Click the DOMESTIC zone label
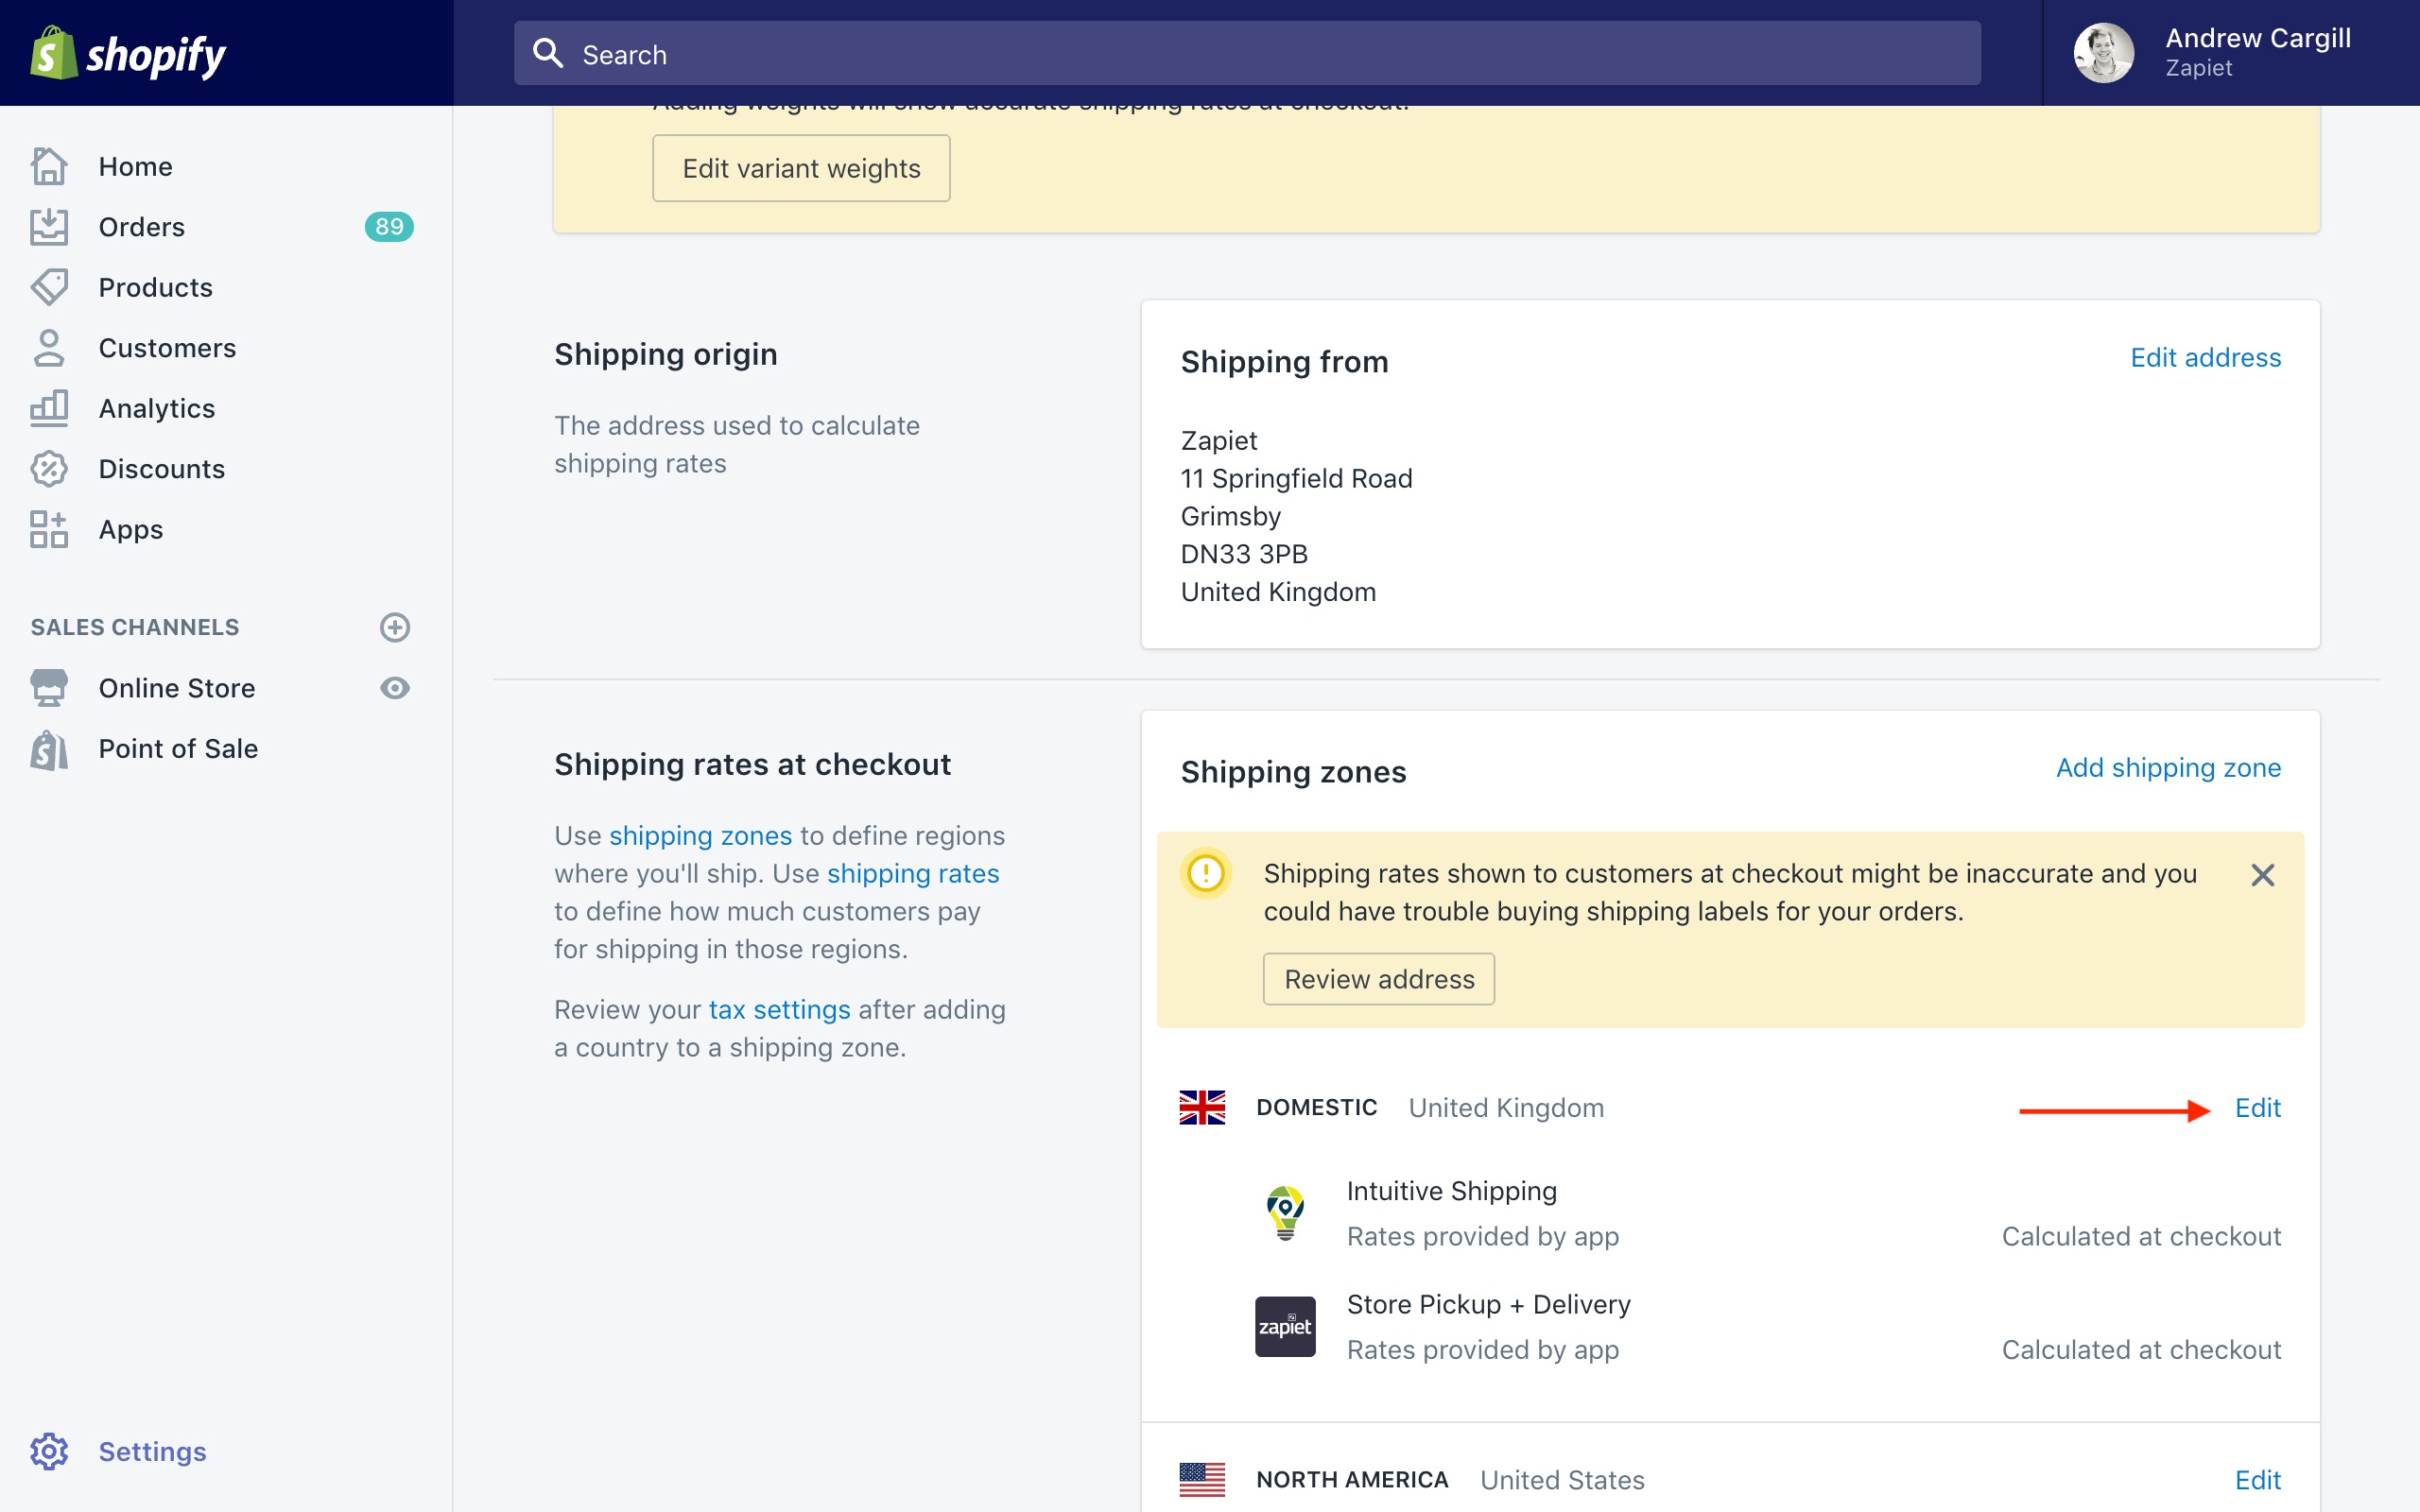Screen dimensions: 2420x1512 1316,1107
